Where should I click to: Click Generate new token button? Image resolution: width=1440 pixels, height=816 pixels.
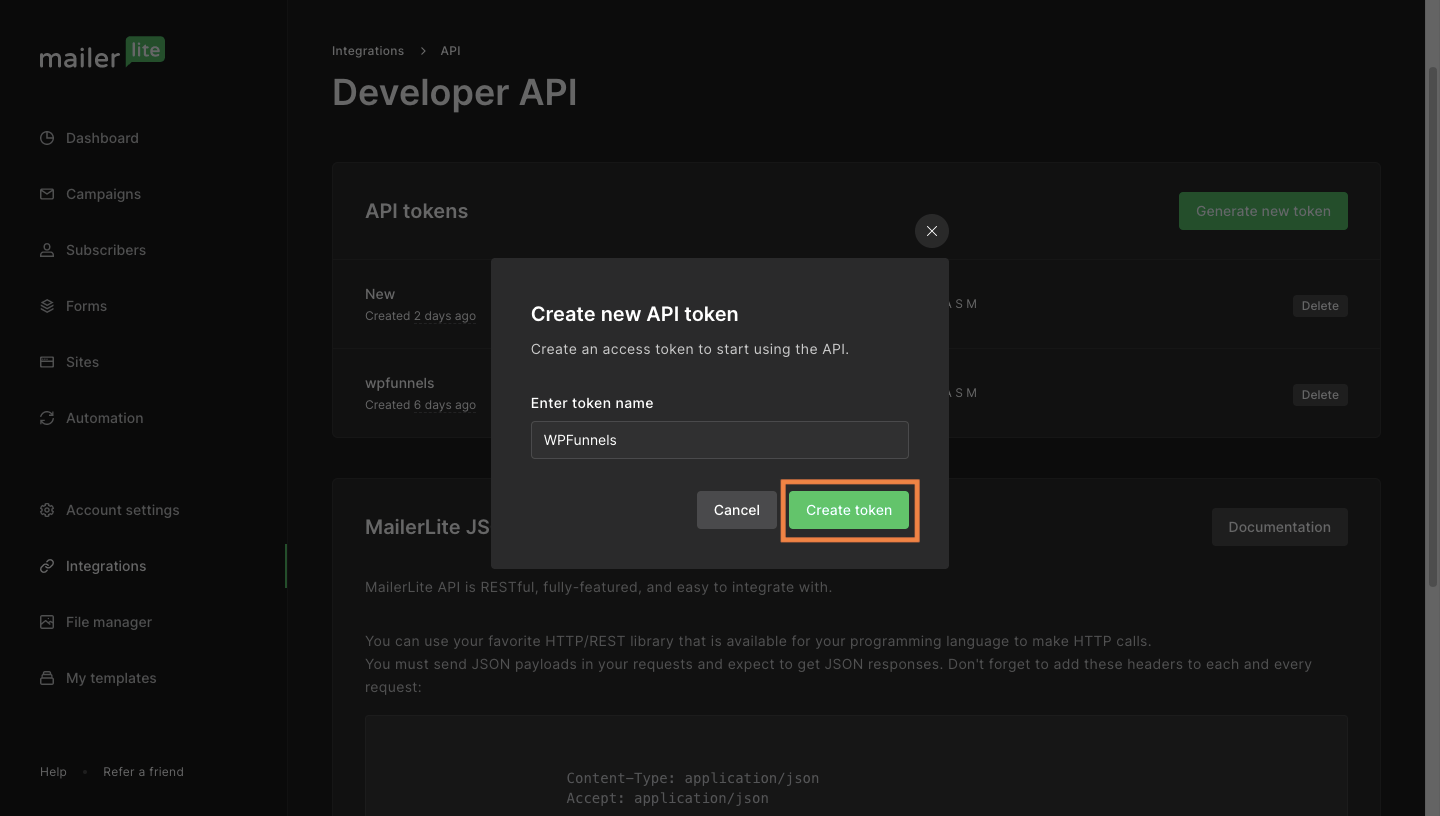pyautogui.click(x=1263, y=211)
